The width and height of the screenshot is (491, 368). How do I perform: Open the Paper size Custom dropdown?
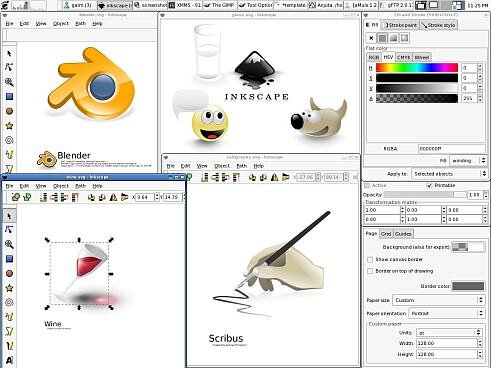(x=438, y=300)
